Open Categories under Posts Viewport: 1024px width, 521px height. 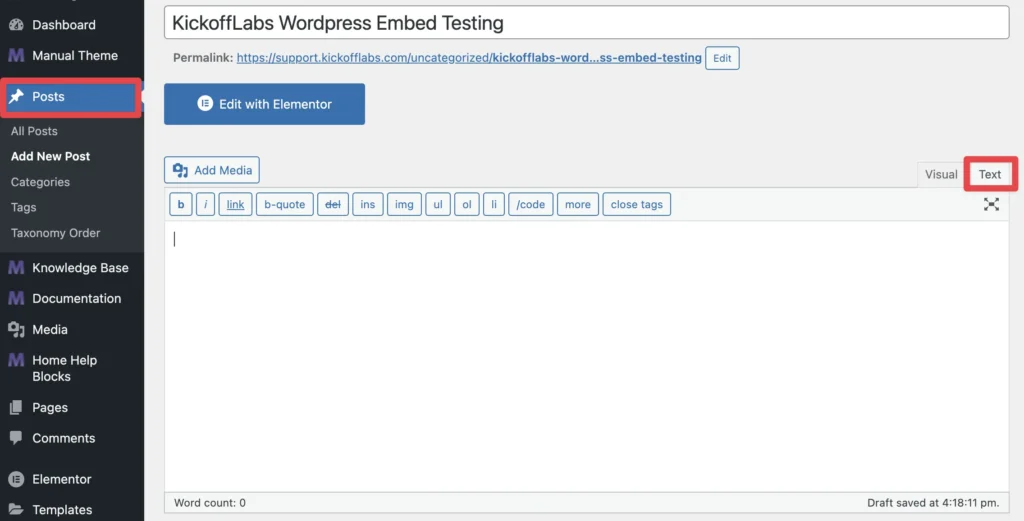click(x=40, y=182)
